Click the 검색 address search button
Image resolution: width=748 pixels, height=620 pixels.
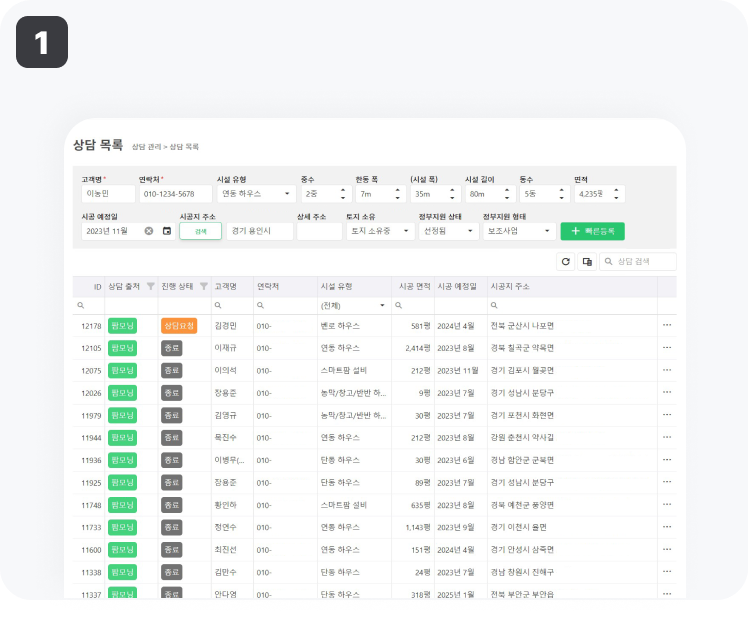[200, 231]
